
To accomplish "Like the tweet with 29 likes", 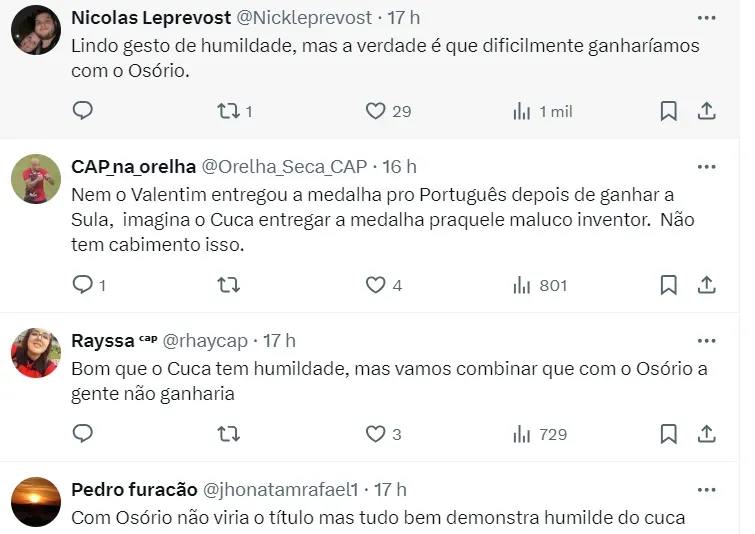I will pyautogui.click(x=376, y=111).
